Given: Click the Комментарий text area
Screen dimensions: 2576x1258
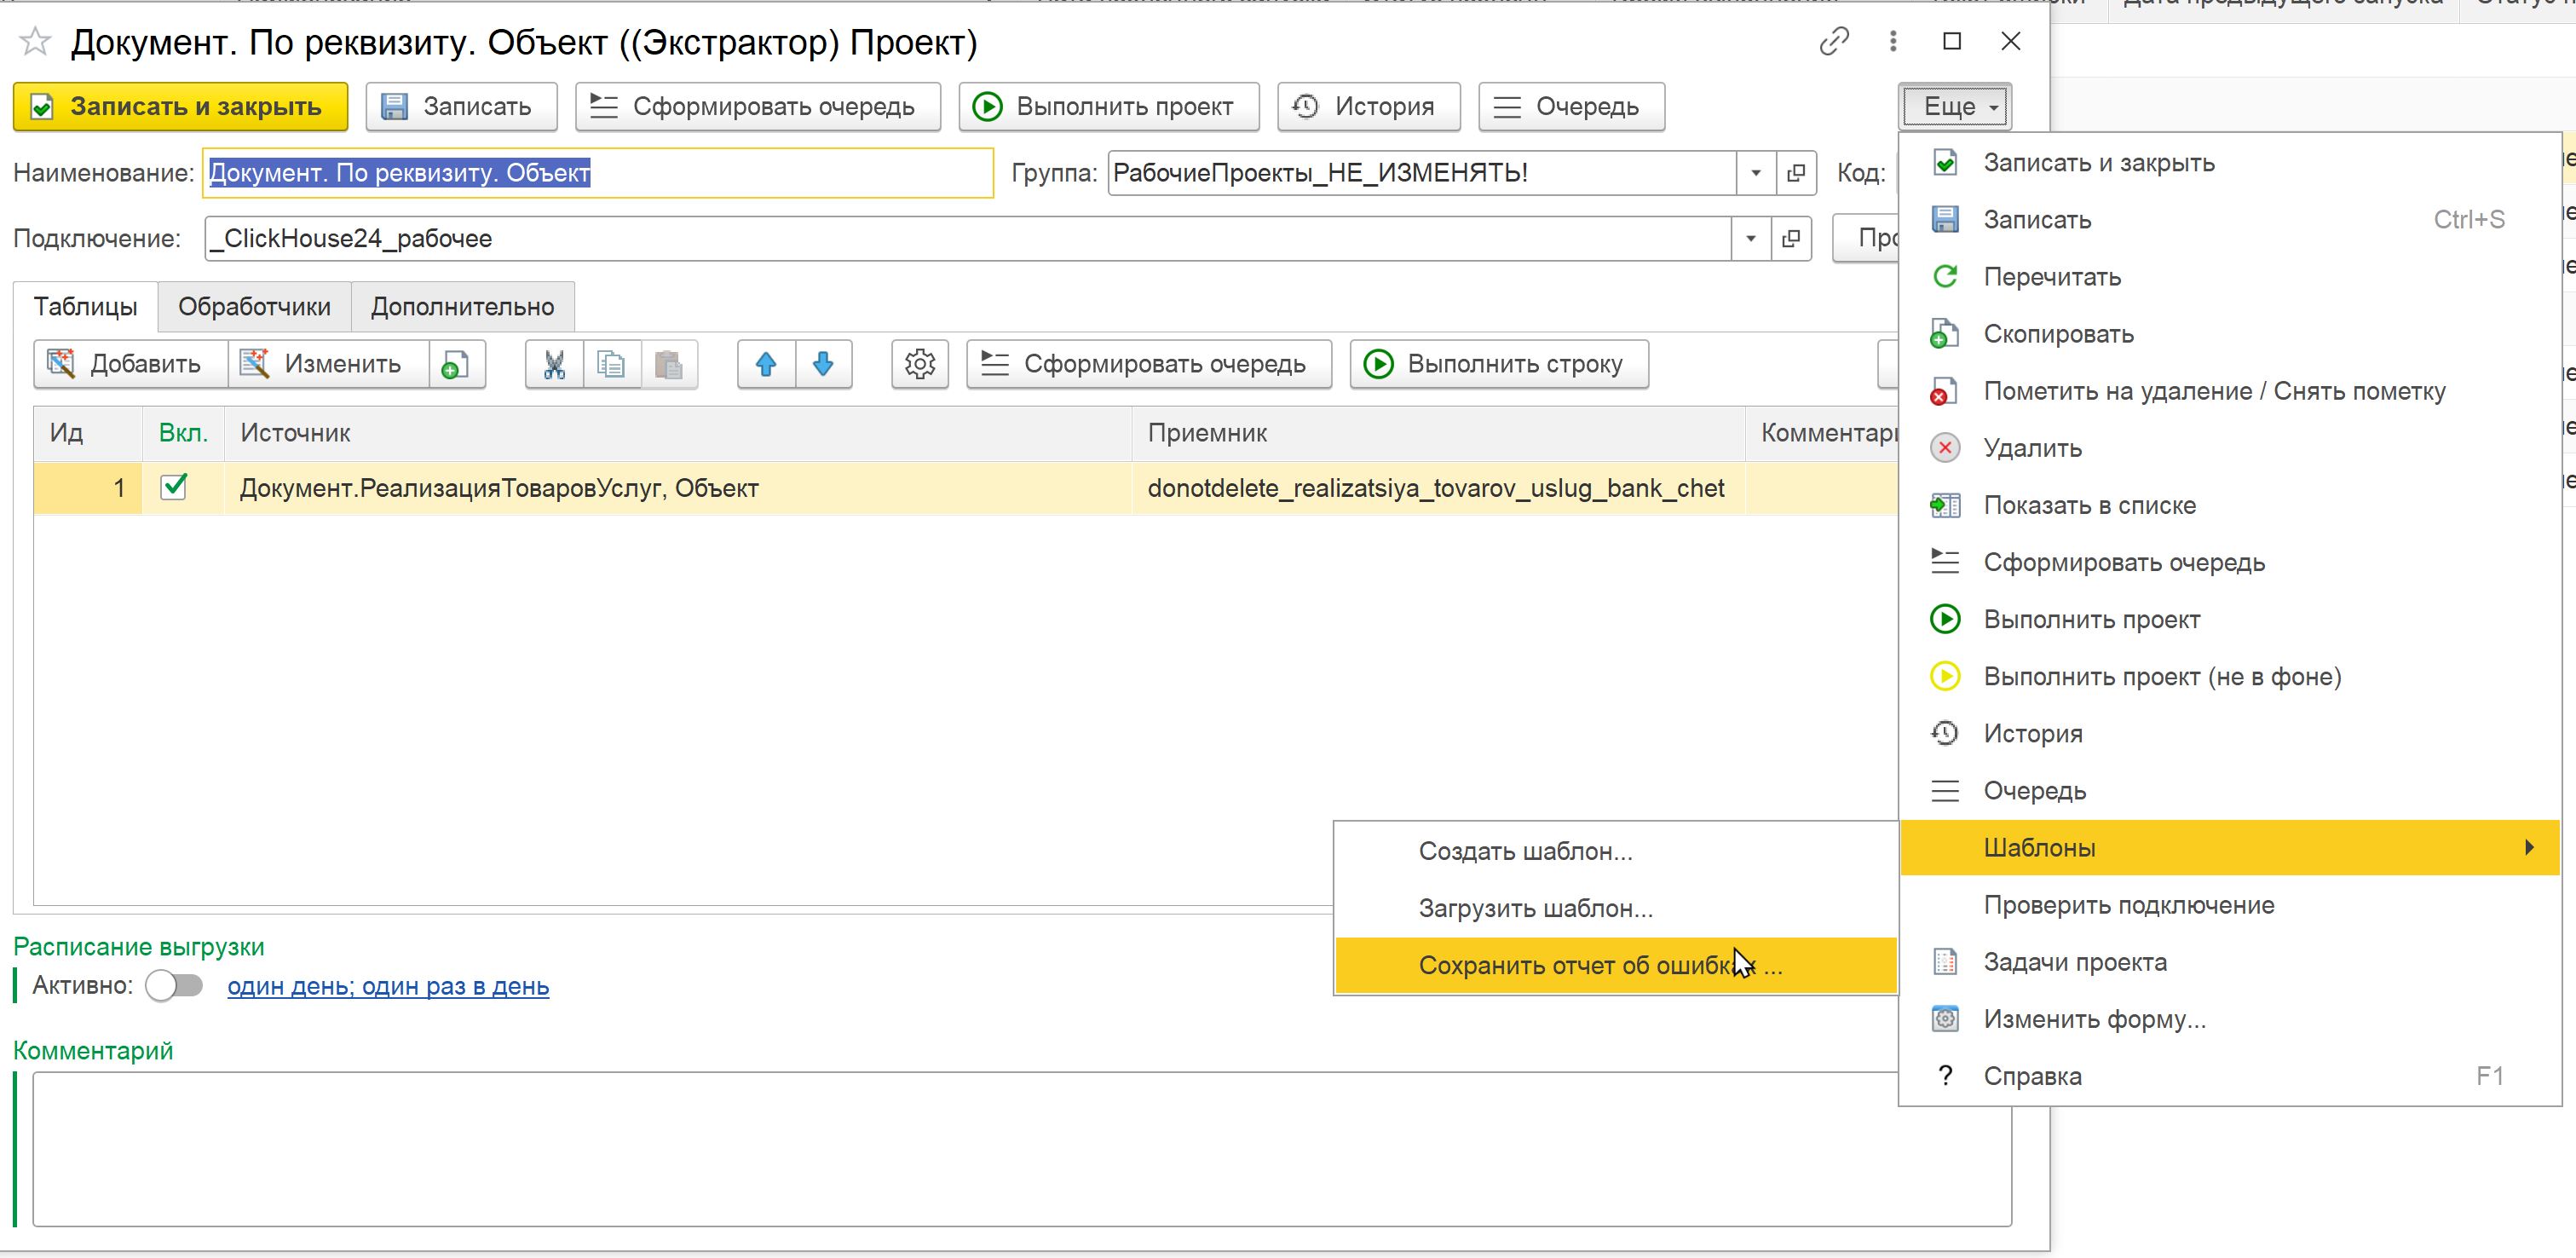Looking at the screenshot, I should click(x=1022, y=1149).
